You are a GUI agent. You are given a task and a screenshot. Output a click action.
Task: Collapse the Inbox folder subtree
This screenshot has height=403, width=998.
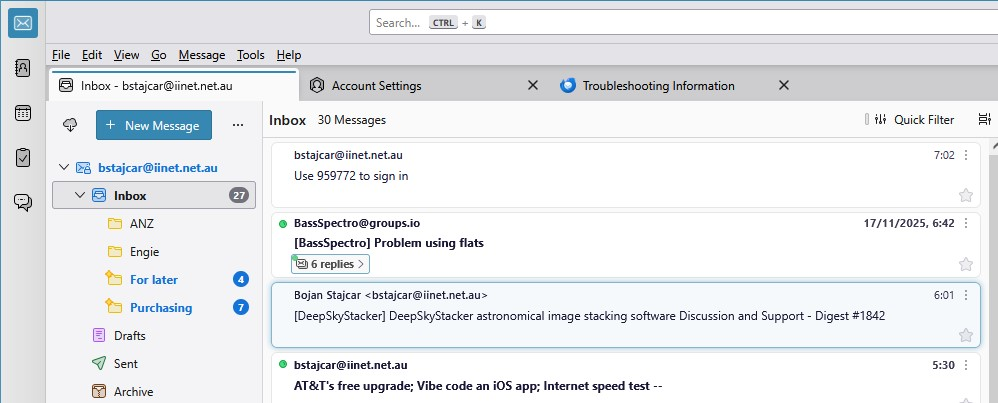point(80,196)
